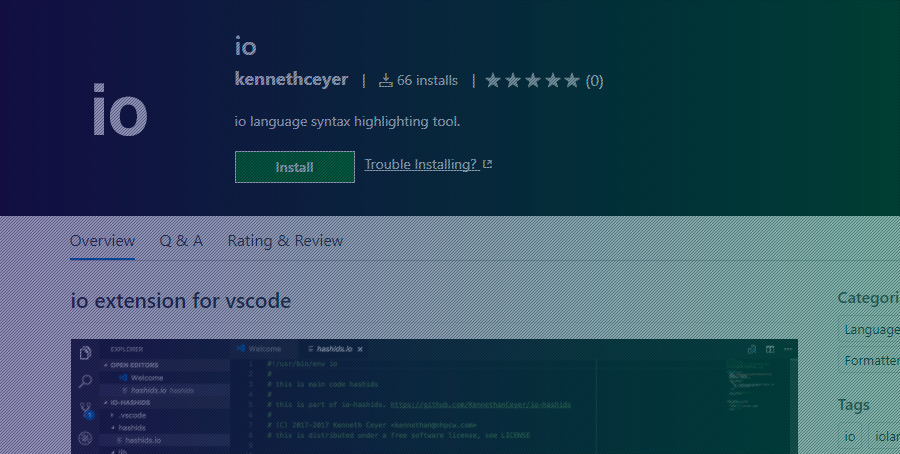Switch to the Q & A tab
This screenshot has width=900, height=454.
181,240
